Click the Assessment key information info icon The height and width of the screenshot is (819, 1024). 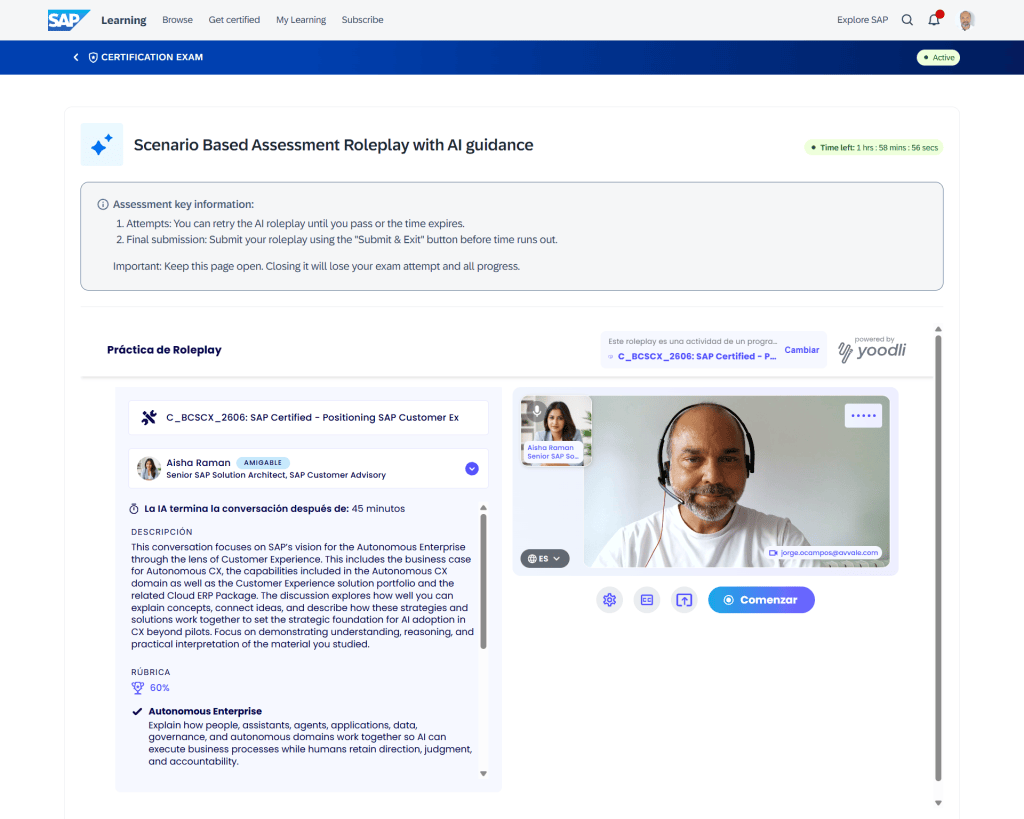[x=103, y=204]
